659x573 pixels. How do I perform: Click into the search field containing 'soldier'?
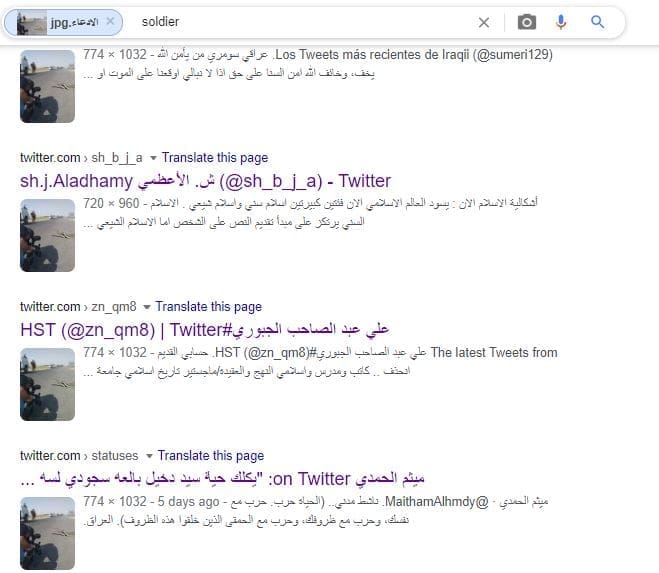(x=300, y=22)
